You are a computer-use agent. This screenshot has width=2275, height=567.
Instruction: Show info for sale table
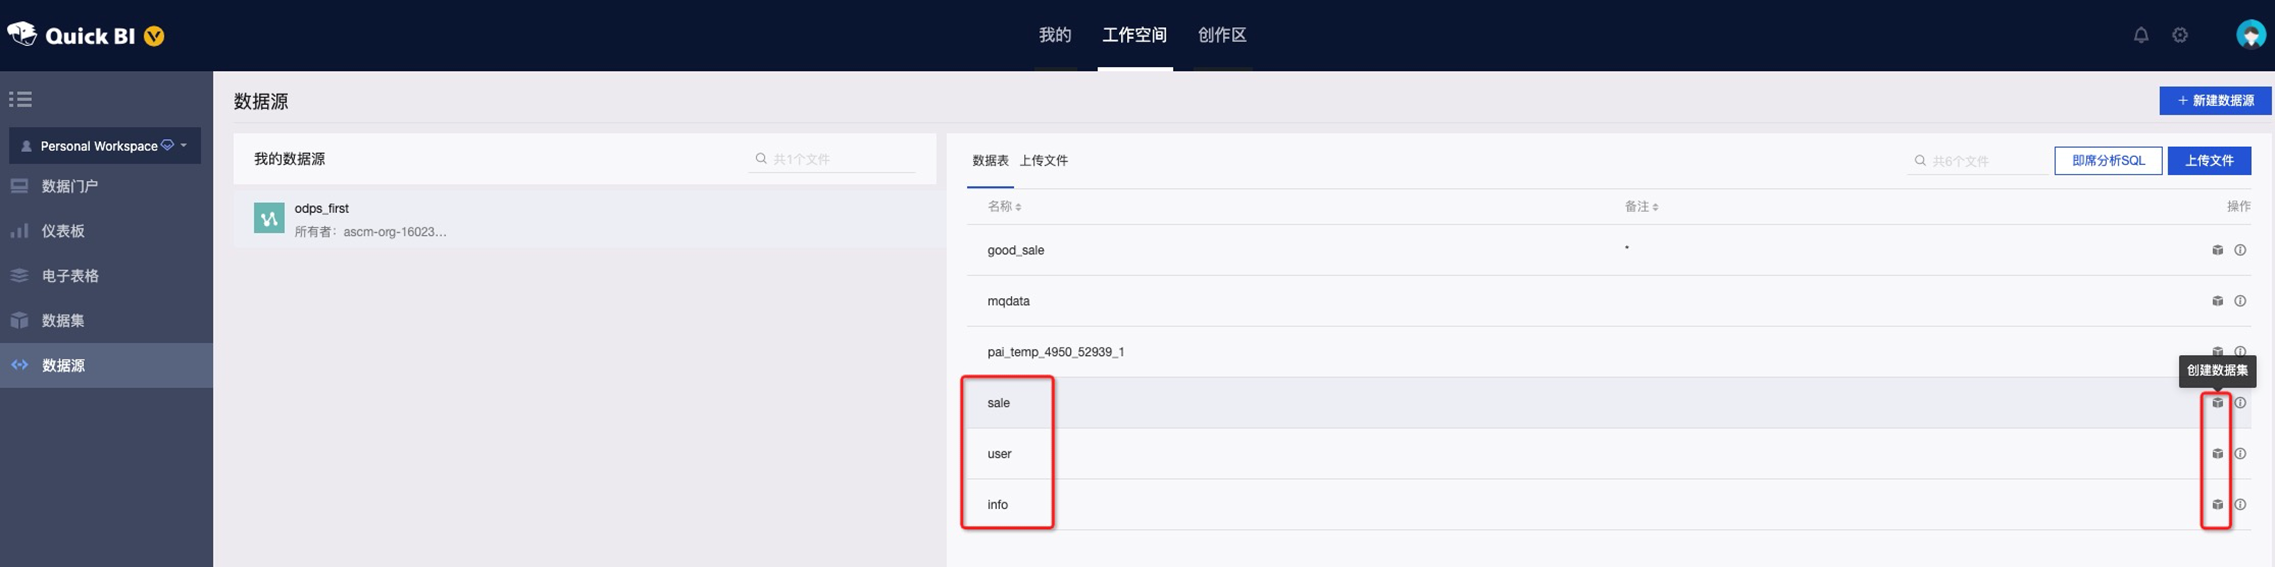(2240, 403)
